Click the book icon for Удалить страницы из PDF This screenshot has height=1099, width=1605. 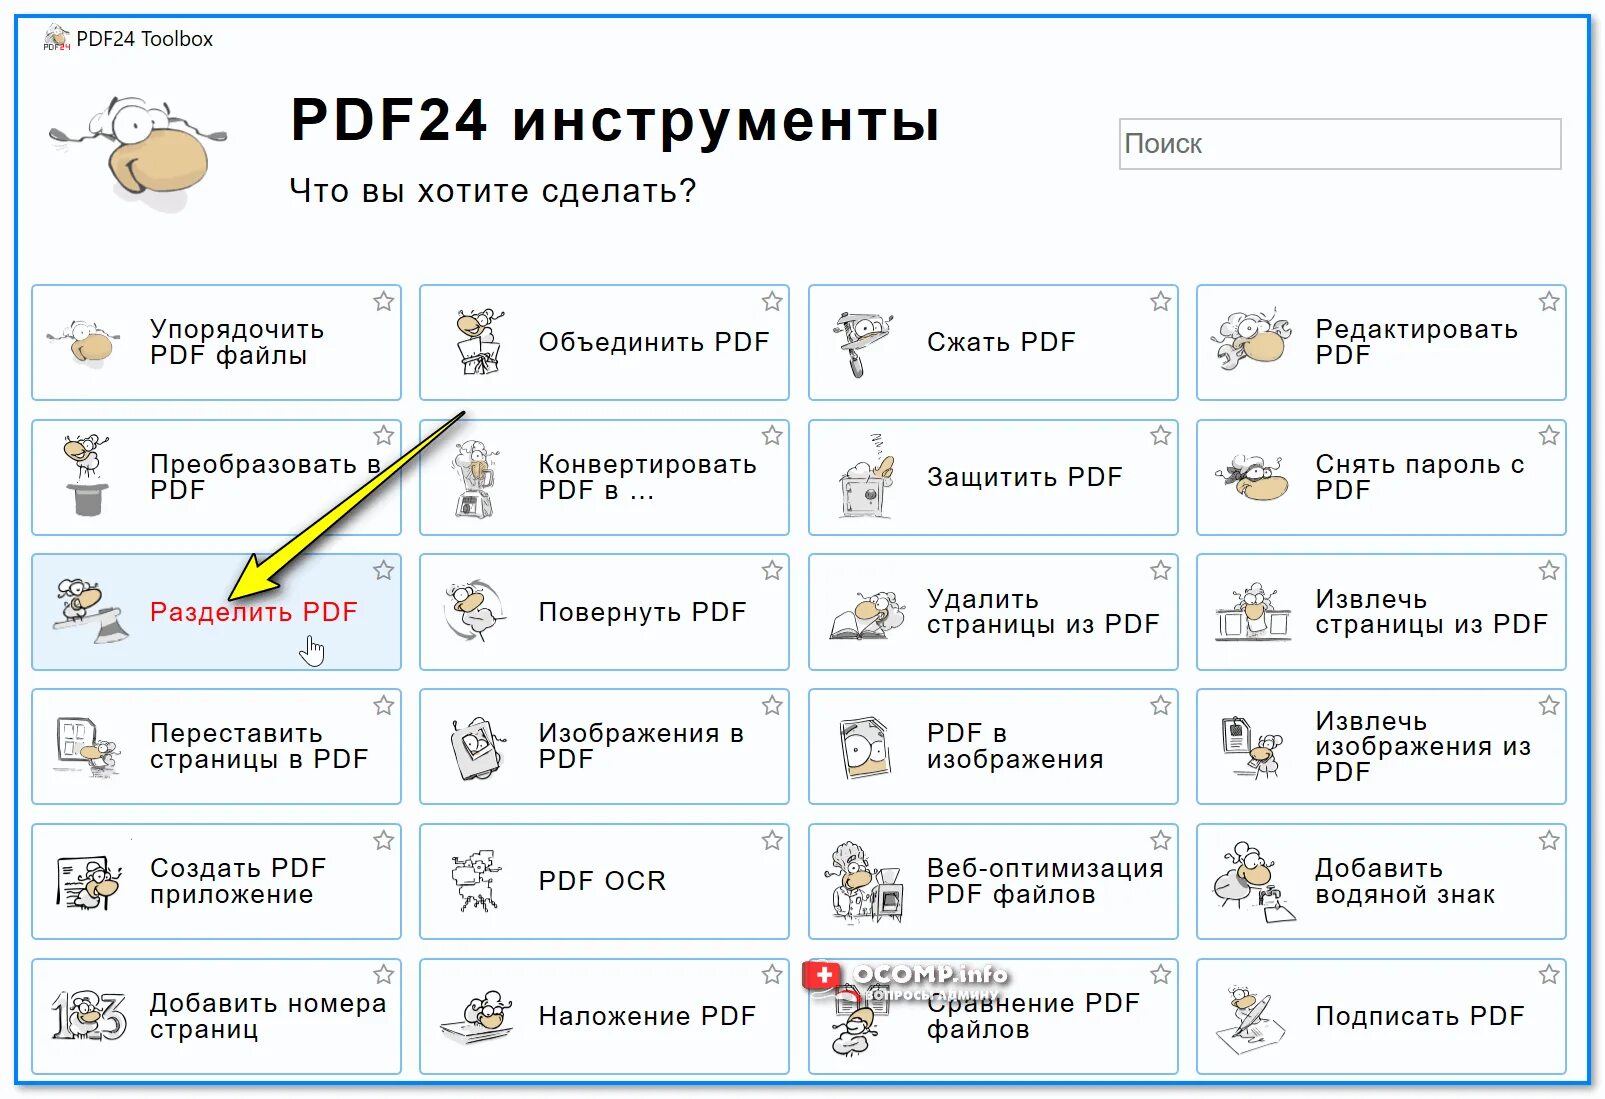click(866, 614)
